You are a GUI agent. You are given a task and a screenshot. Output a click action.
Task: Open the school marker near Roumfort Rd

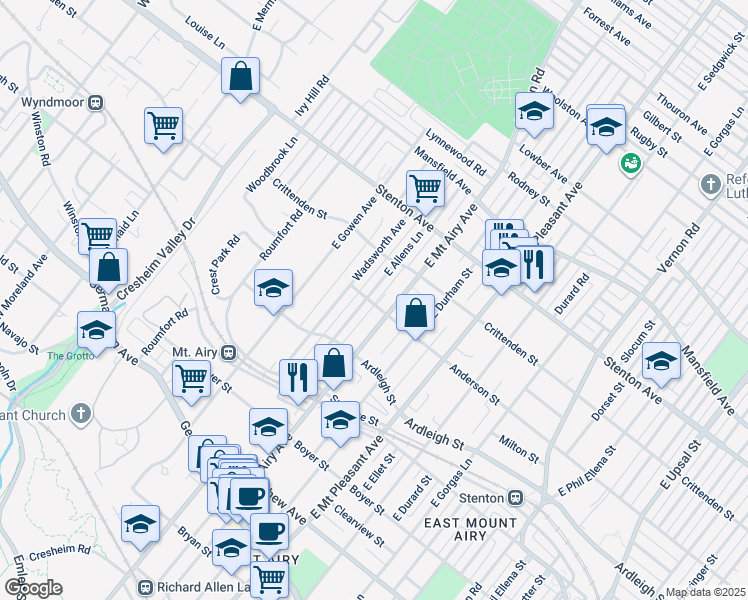pyautogui.click(x=273, y=288)
